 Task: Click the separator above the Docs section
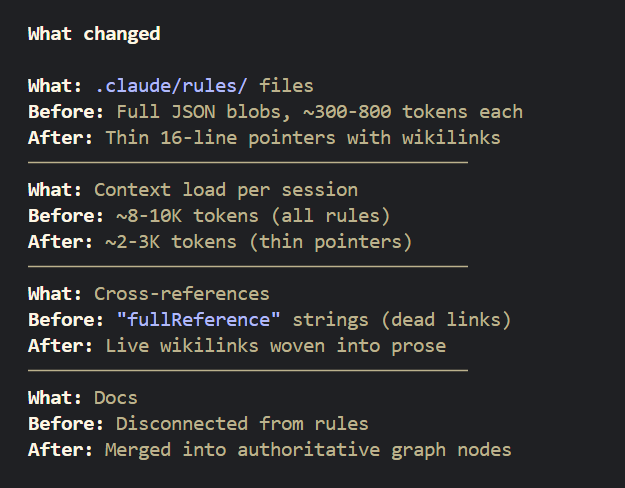[247, 370]
